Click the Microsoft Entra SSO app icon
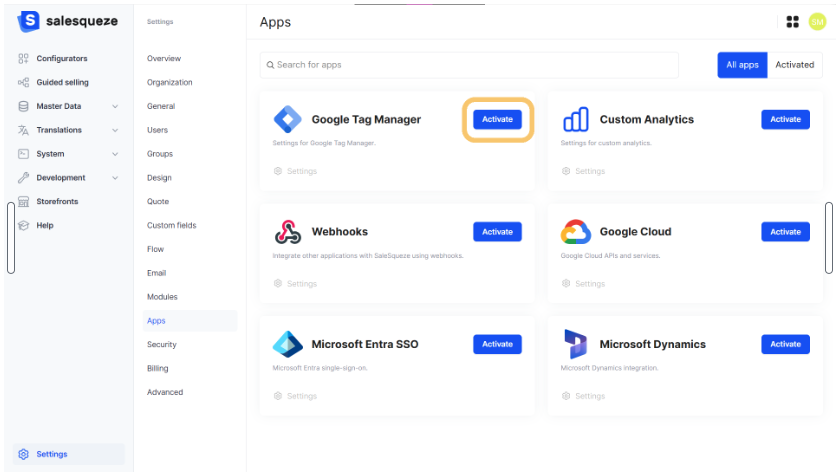Image resolution: width=838 pixels, height=472 pixels. (x=288, y=344)
